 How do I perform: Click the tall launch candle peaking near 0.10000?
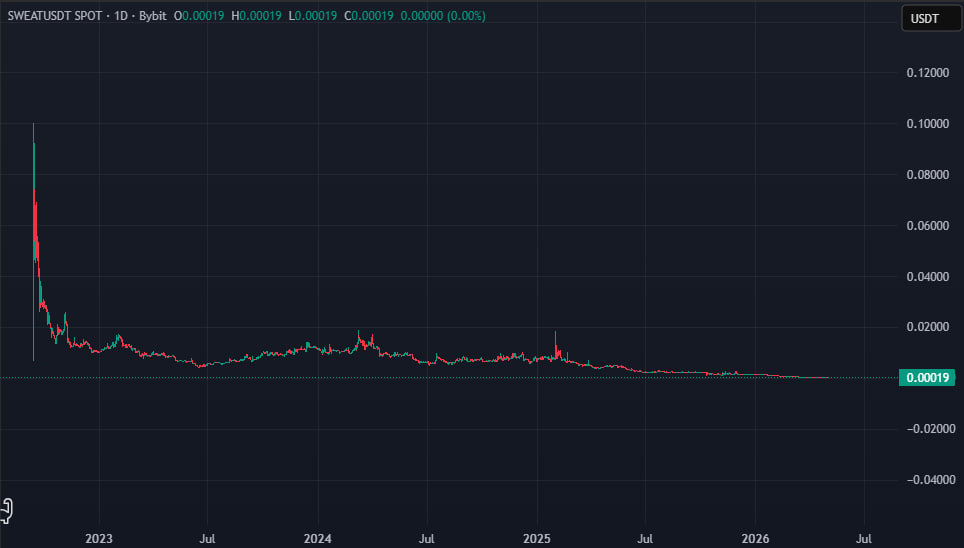pos(33,242)
